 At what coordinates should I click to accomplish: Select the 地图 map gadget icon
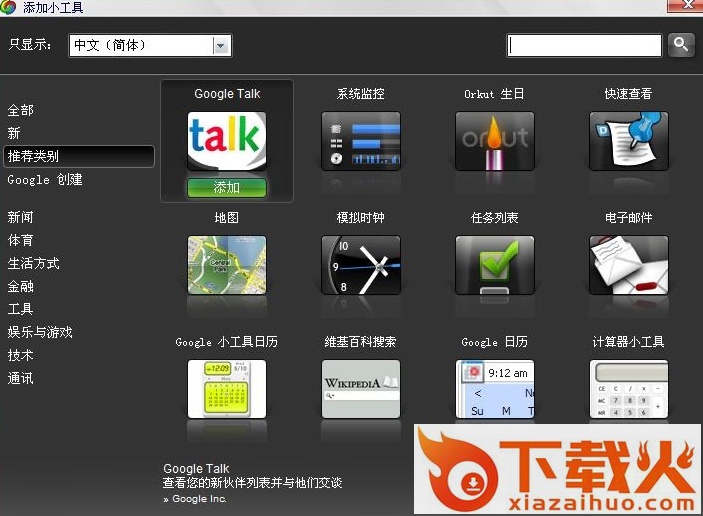(227, 265)
